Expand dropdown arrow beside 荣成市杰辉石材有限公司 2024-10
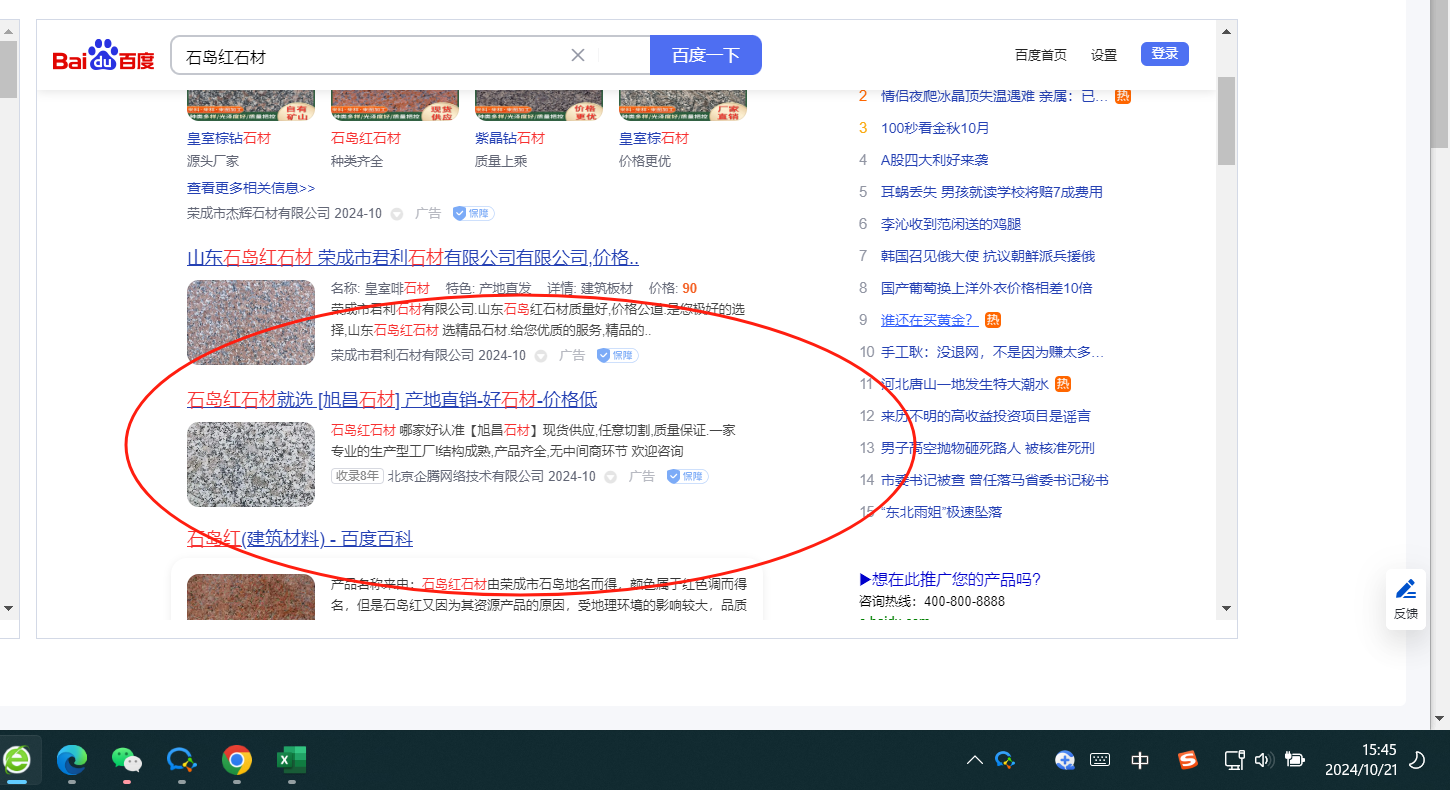 (397, 214)
